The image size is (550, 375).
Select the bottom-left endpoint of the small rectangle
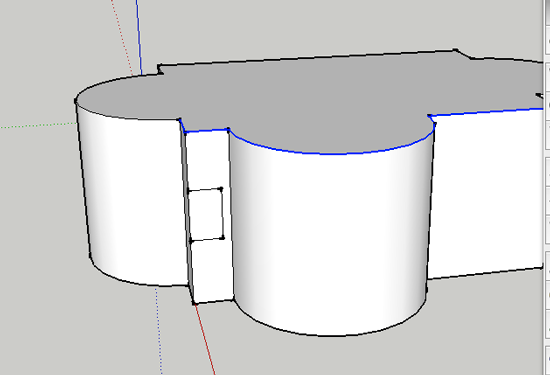(x=191, y=241)
